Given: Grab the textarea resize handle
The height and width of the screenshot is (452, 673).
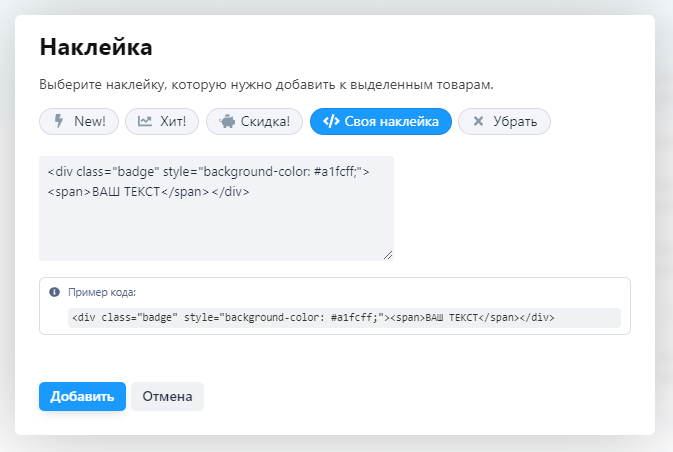Looking at the screenshot, I should point(387,254).
